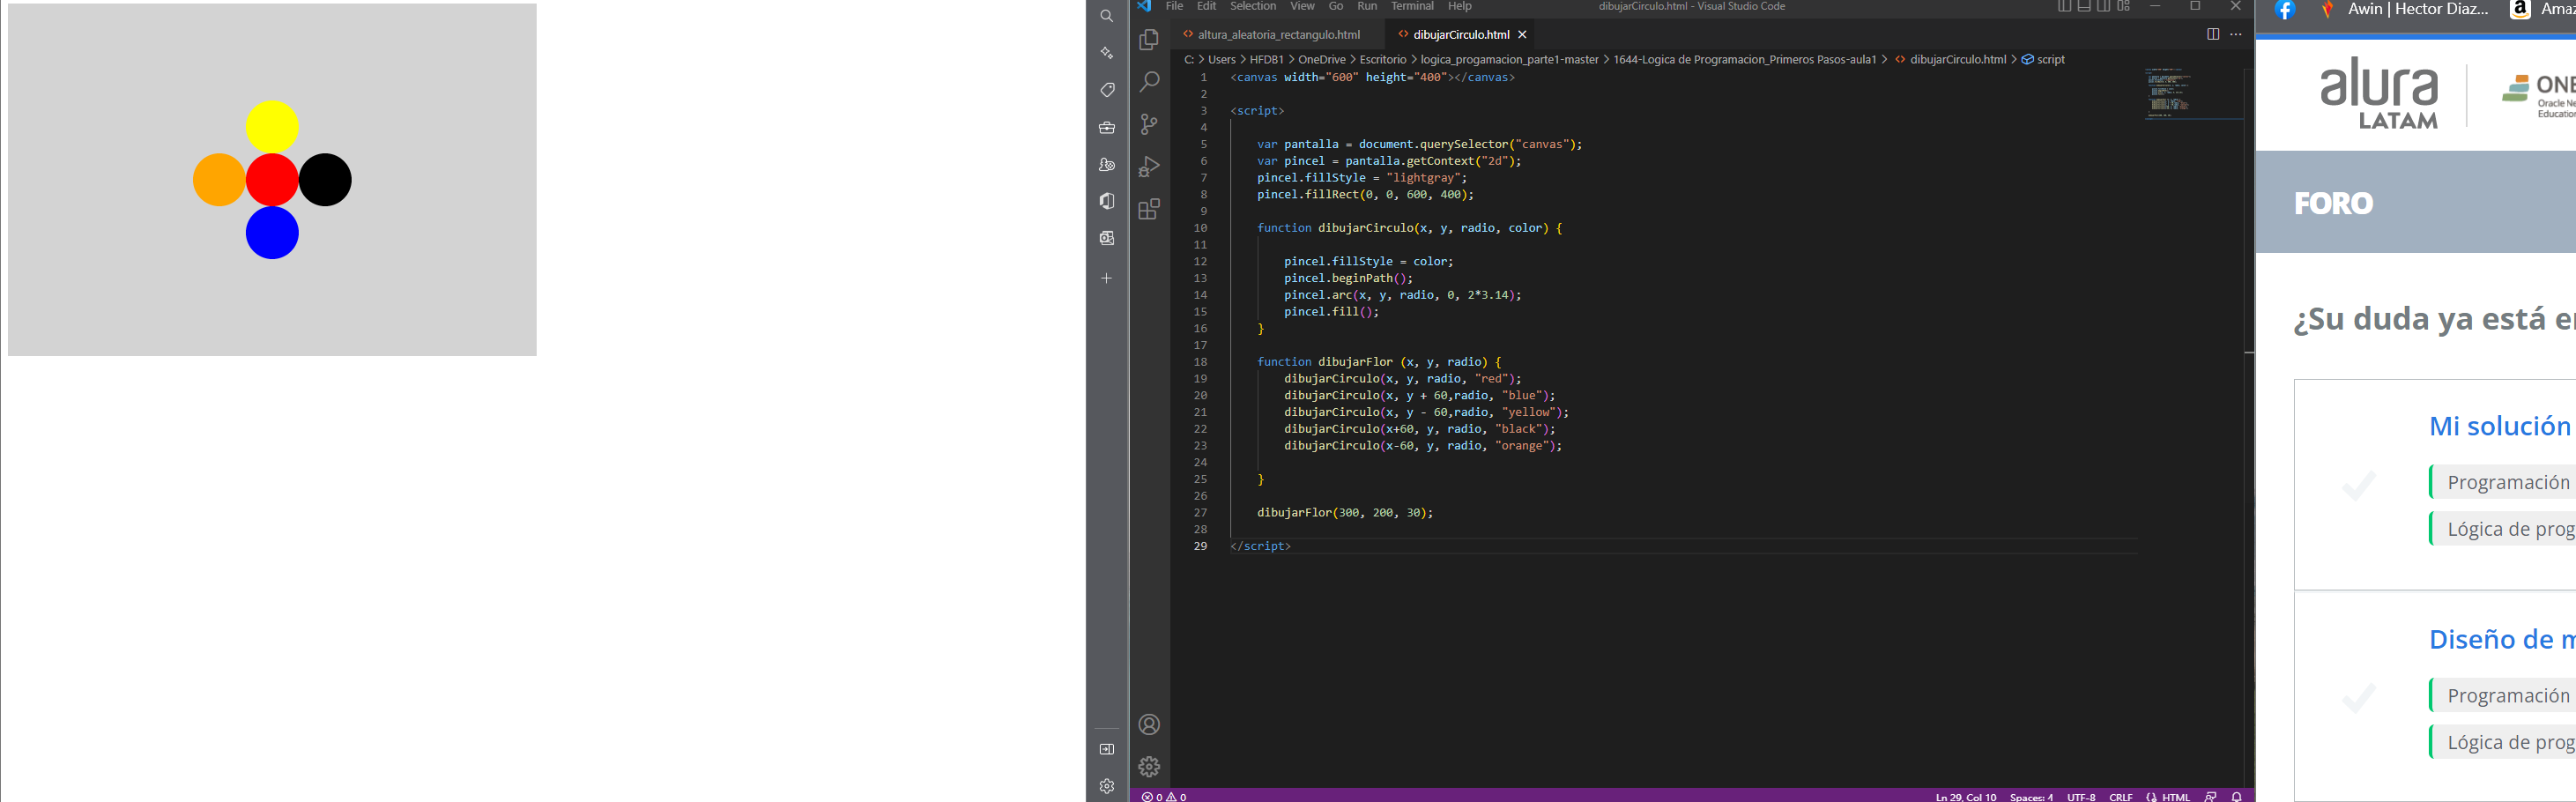Click errors and warnings count in status bar
This screenshot has width=2576, height=802.
(x=1164, y=796)
